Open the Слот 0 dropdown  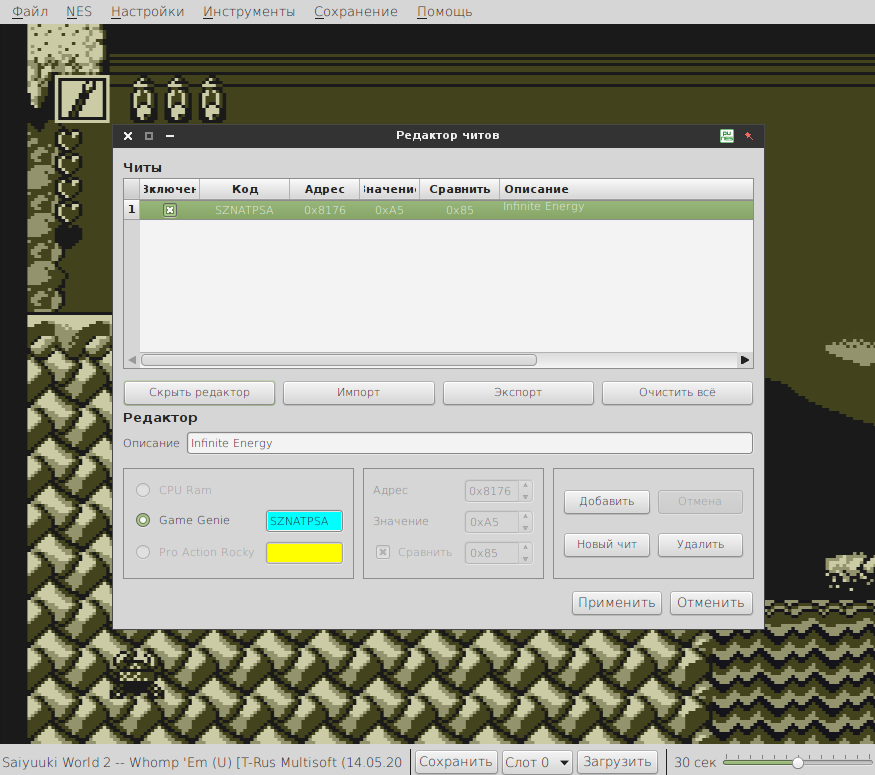point(536,762)
